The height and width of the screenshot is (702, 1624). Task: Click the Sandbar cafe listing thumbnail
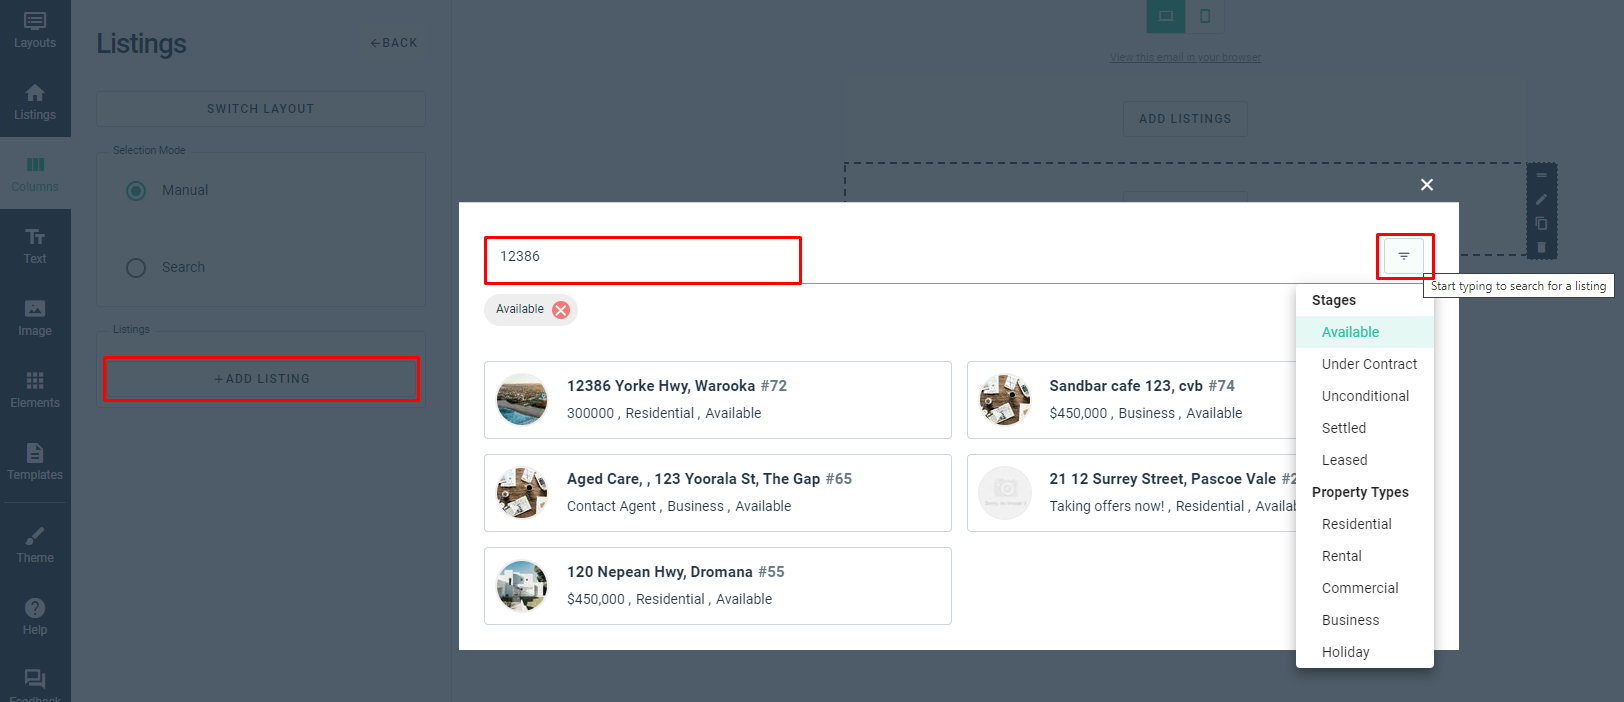tap(1005, 400)
